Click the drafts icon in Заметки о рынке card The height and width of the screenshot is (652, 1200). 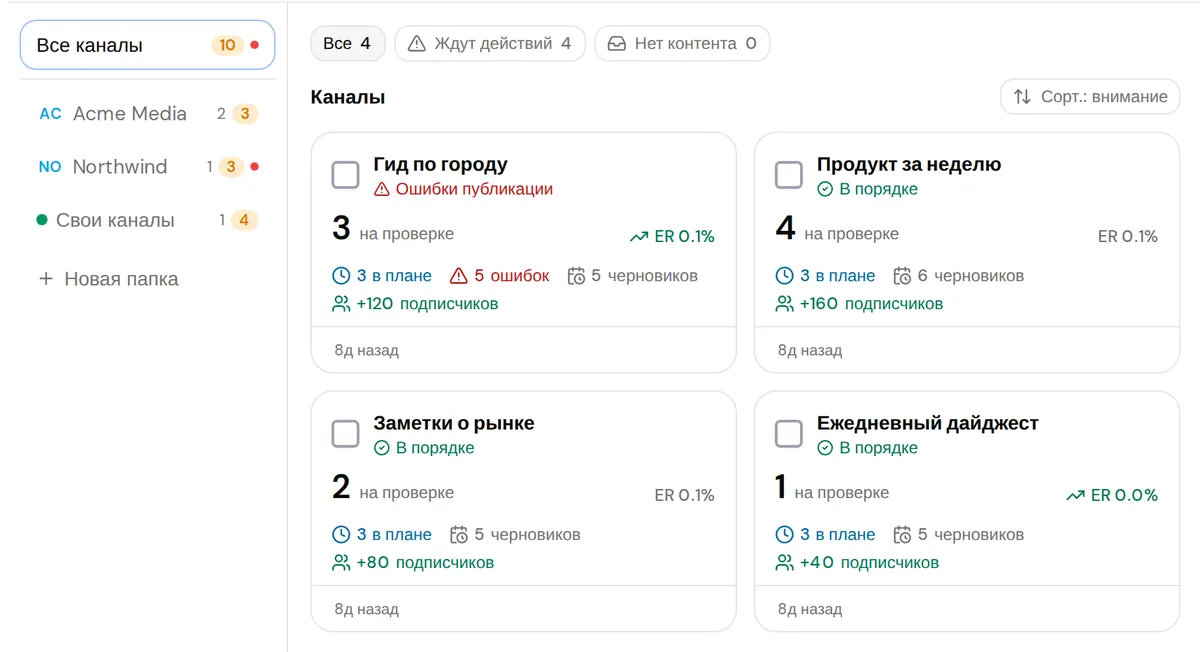459,535
